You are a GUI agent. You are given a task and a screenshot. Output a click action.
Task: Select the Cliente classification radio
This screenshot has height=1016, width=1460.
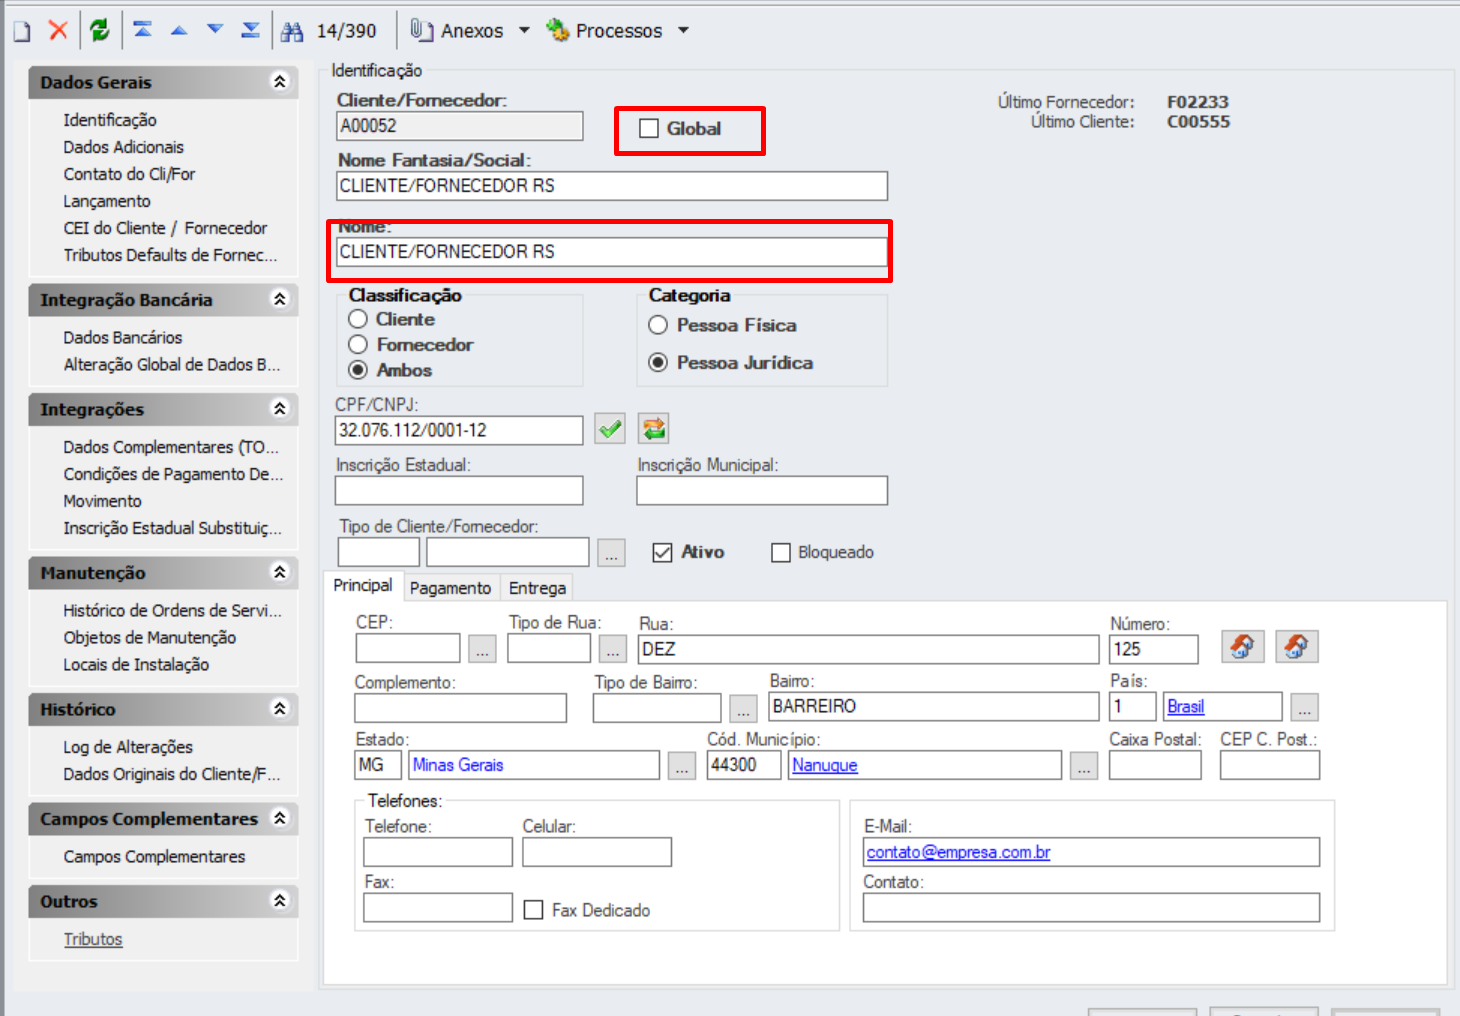point(358,319)
